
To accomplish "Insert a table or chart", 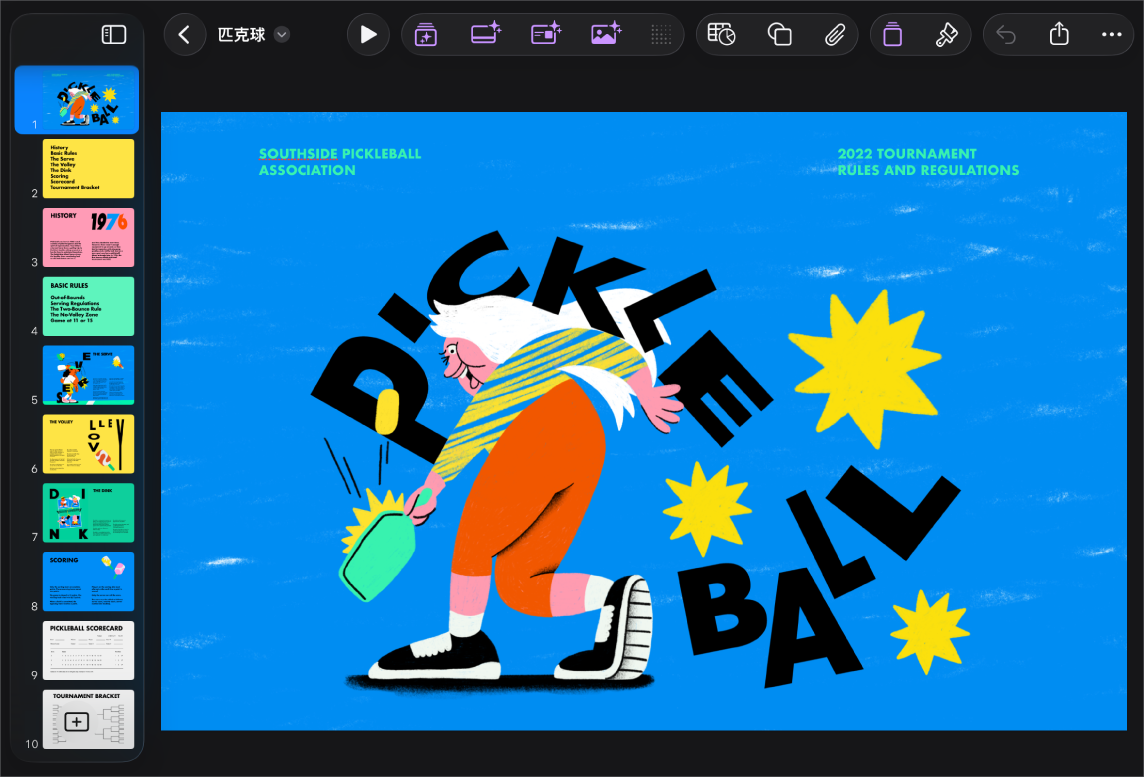I will pos(721,35).
